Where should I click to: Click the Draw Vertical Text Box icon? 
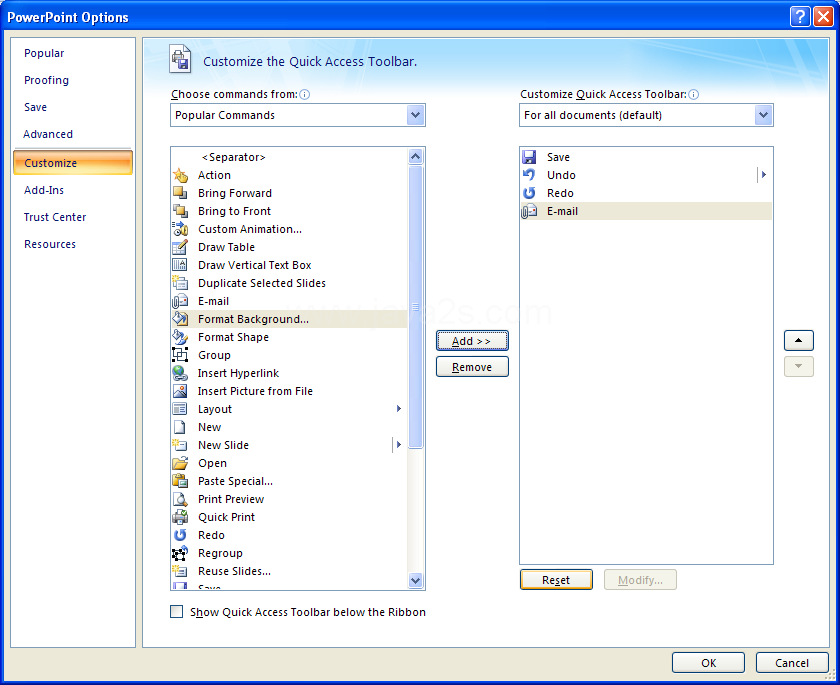[x=180, y=265]
